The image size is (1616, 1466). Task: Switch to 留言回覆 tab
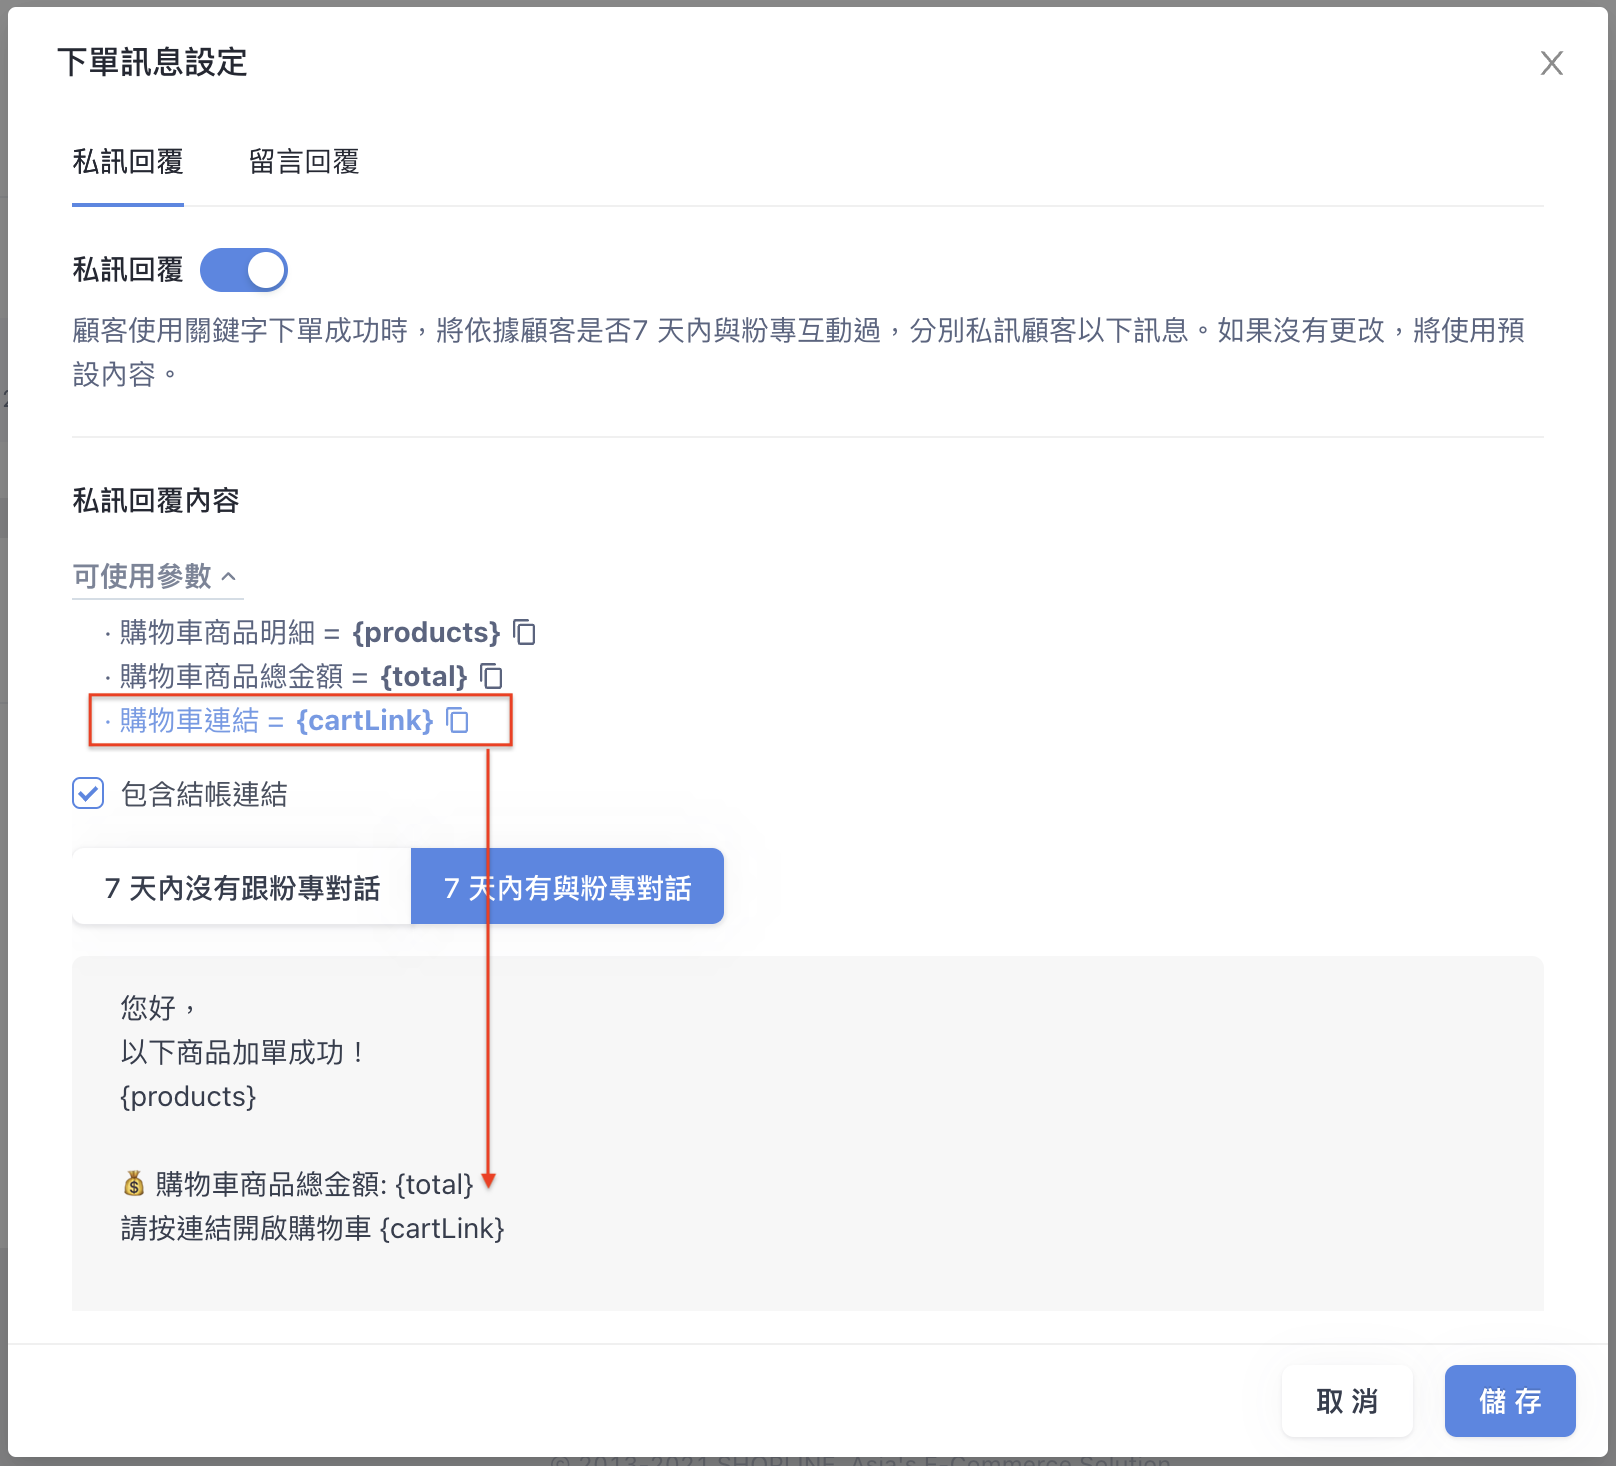304,162
